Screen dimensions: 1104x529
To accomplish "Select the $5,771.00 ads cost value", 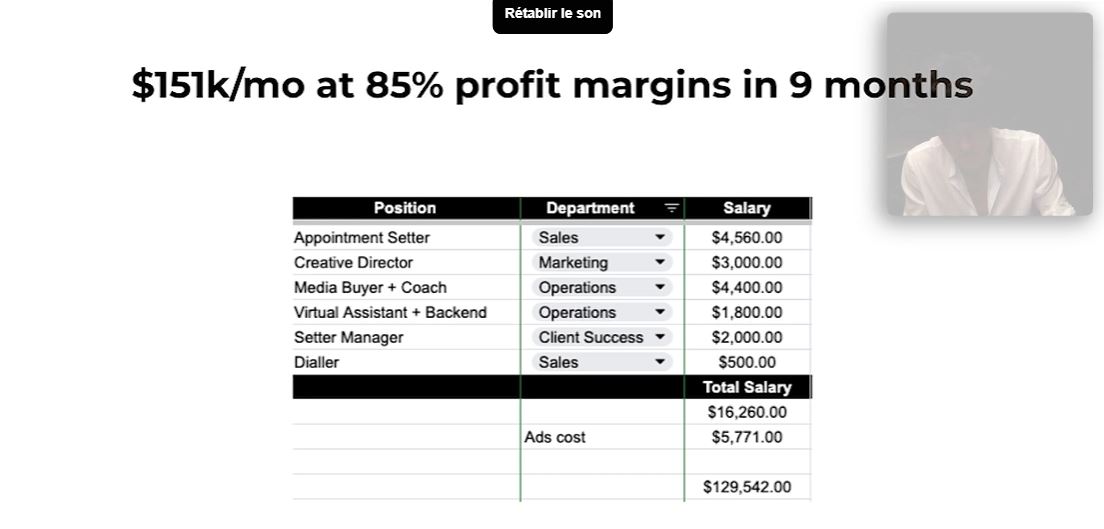I will pos(747,437).
